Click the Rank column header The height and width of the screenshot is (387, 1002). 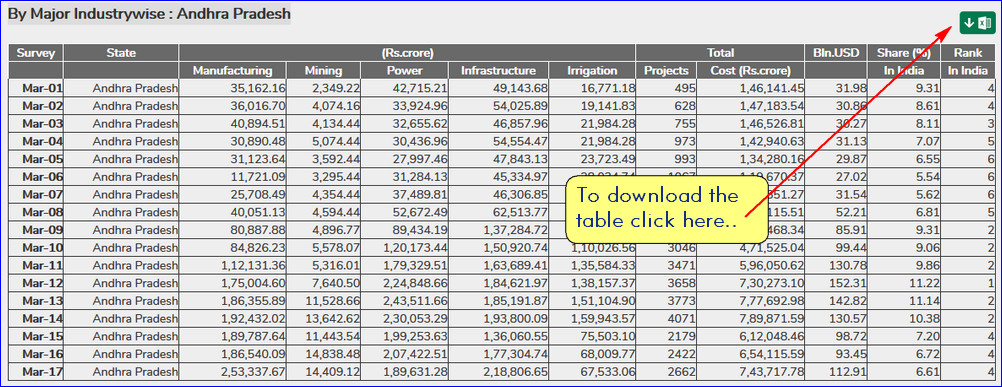[967, 53]
